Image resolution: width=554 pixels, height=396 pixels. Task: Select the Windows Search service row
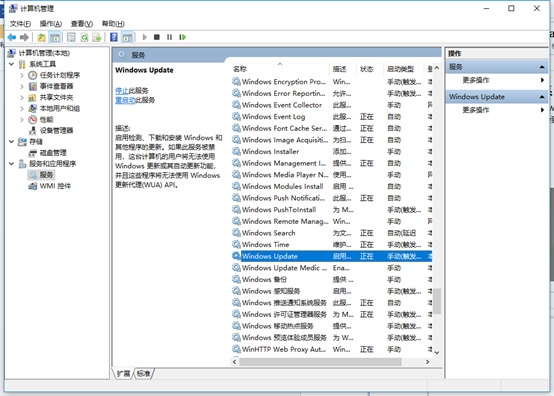(331, 233)
